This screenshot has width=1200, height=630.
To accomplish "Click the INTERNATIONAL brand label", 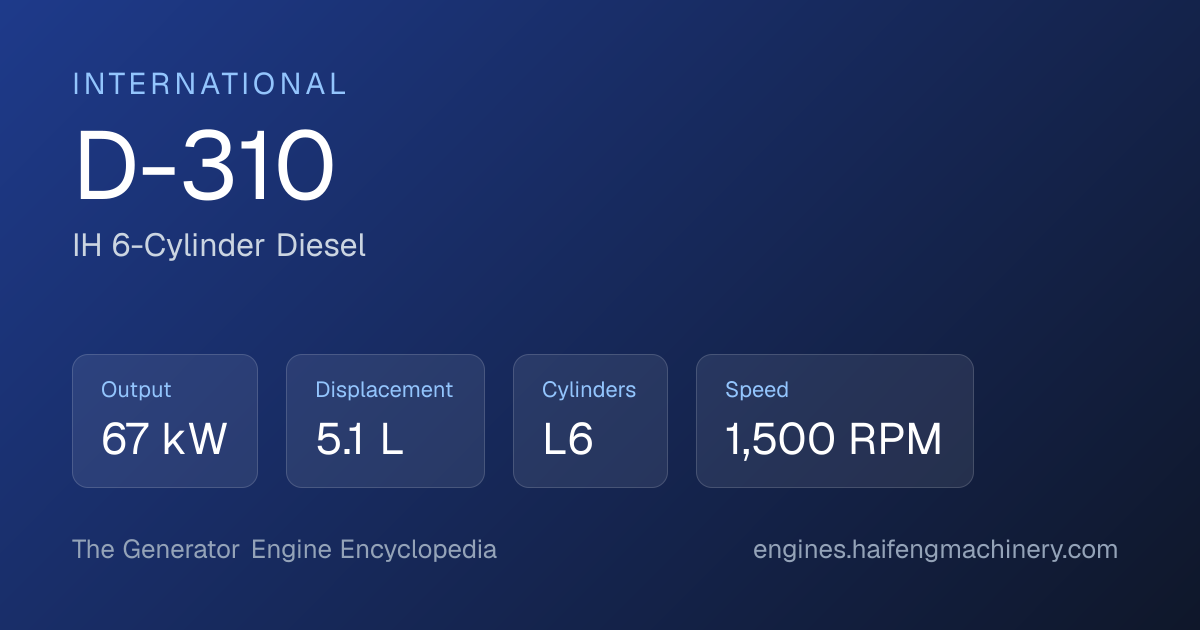I will tap(210, 84).
